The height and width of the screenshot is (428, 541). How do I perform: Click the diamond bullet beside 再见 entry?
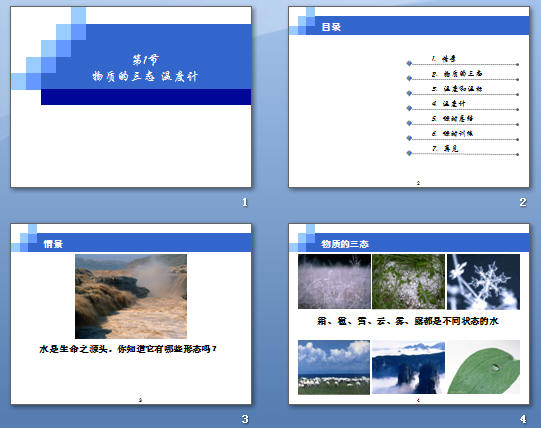tap(409, 153)
